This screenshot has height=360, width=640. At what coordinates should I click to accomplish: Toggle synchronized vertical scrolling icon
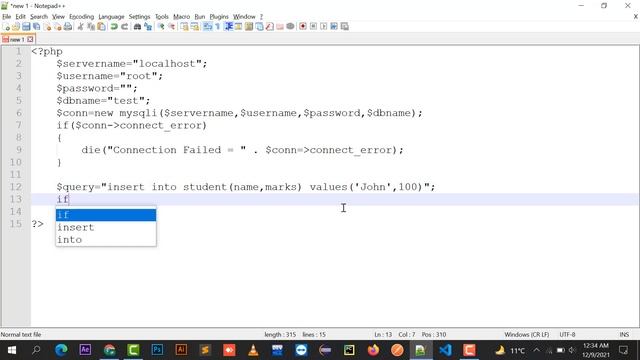coord(184,27)
